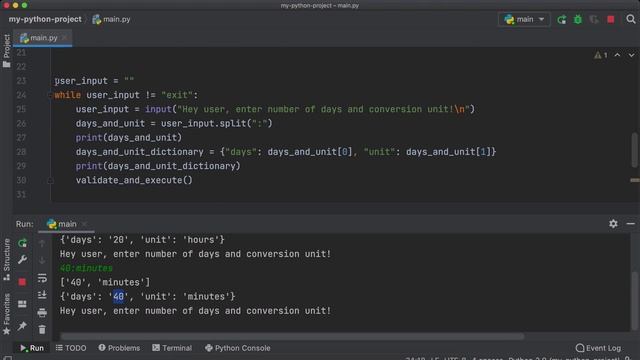The width and height of the screenshot is (640, 360).
Task: Click my-python-project breadcrumb
Action: [45, 19]
